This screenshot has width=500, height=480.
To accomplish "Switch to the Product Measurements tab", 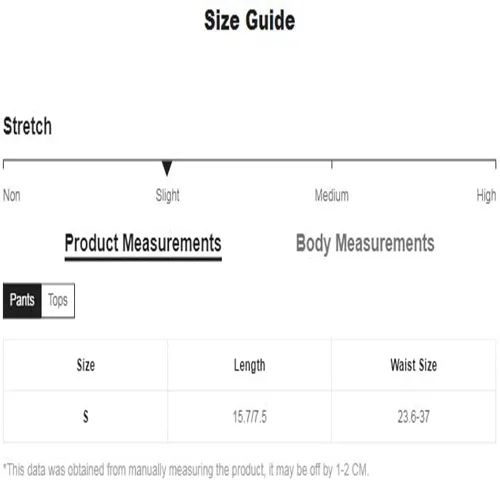I will pos(143,243).
